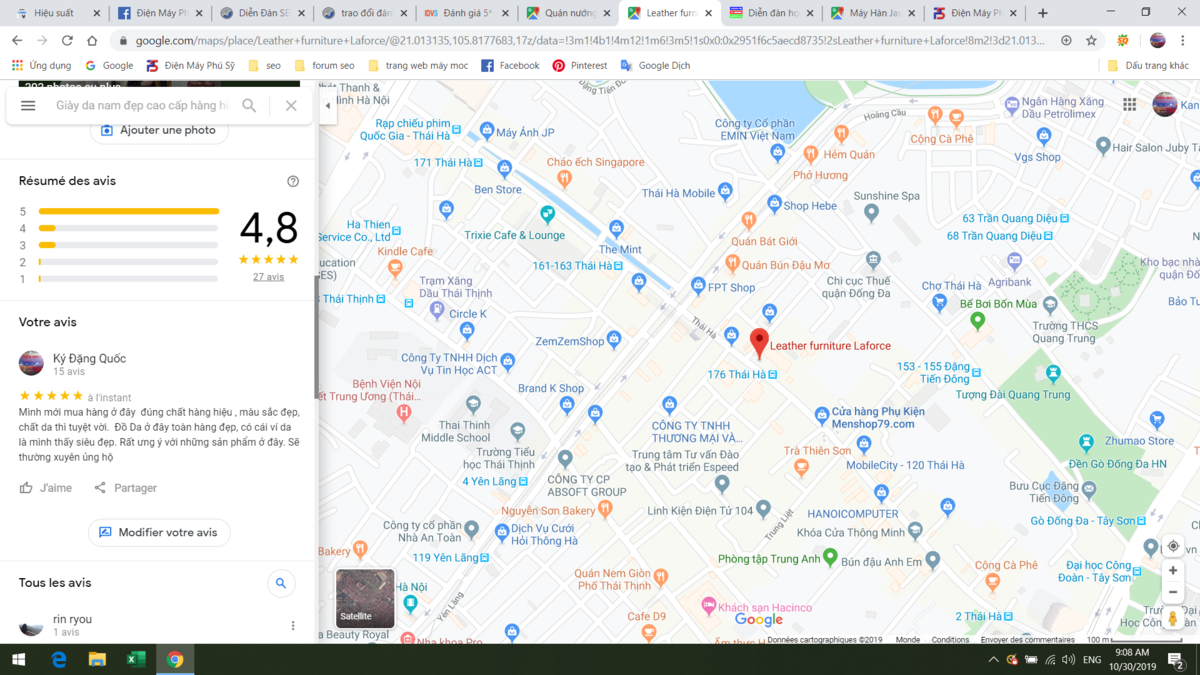Open the seo bookmarks folder
This screenshot has height=675, width=1200.
pyautogui.click(x=263, y=65)
